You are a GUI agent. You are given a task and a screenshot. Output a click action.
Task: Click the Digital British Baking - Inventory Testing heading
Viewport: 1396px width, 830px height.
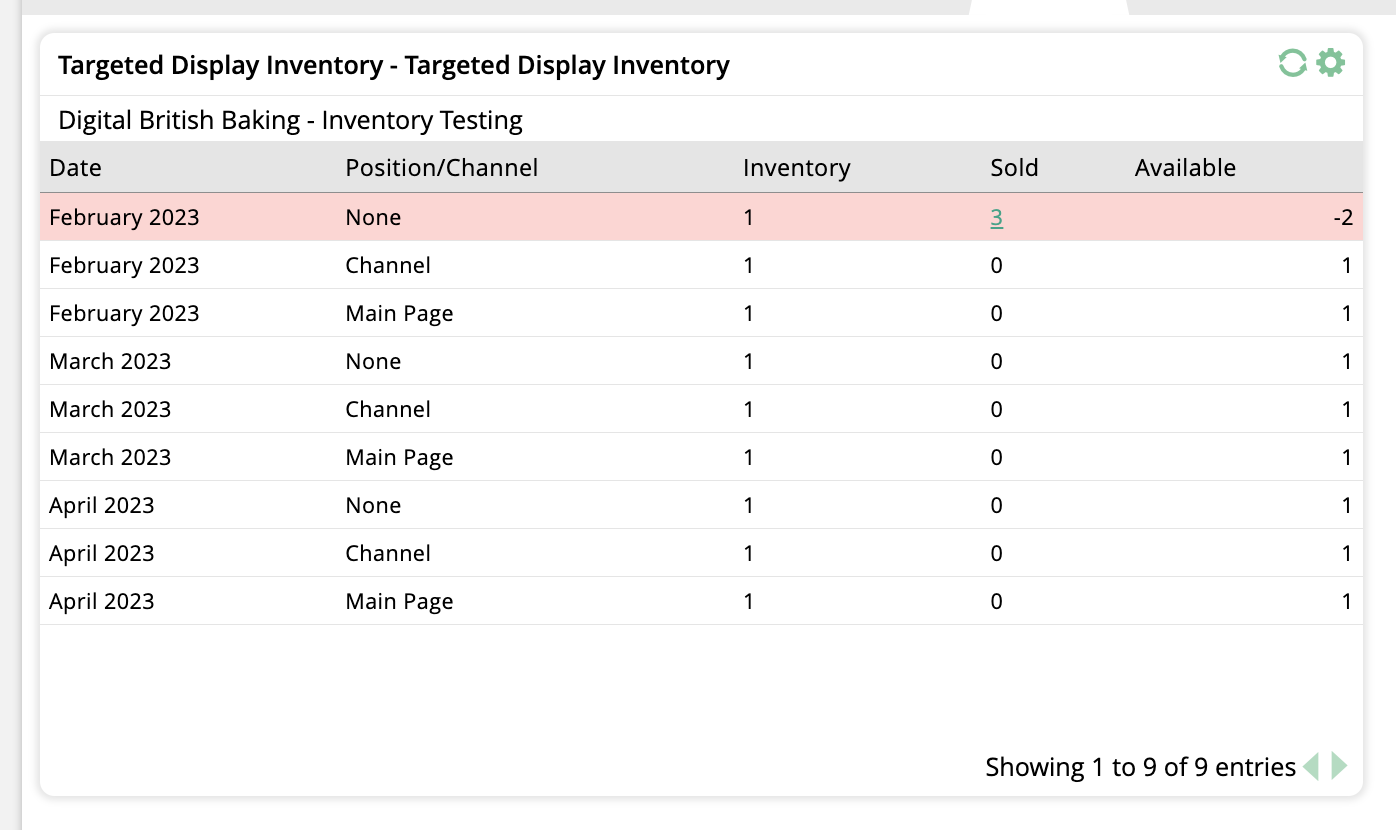291,119
